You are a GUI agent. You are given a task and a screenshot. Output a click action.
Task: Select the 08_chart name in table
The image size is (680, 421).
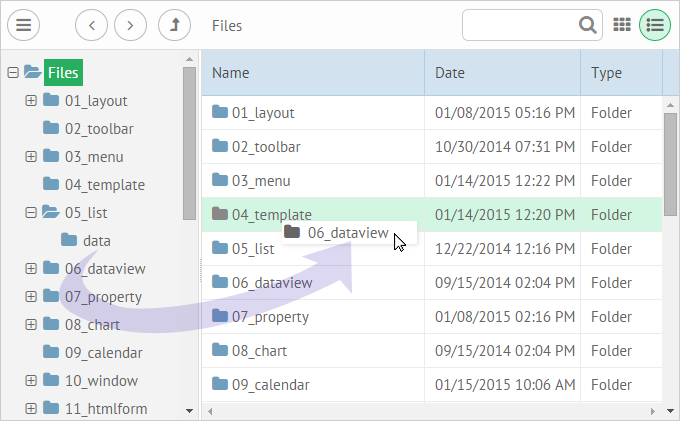[259, 351]
